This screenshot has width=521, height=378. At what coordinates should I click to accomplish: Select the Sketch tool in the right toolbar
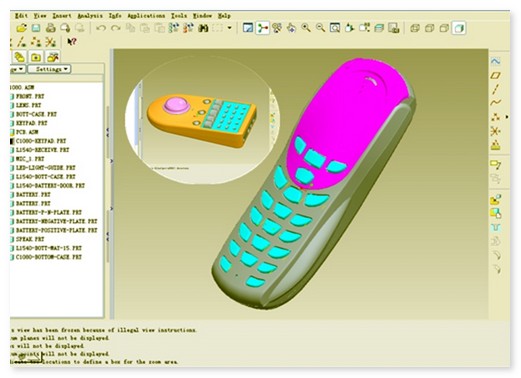(495, 61)
